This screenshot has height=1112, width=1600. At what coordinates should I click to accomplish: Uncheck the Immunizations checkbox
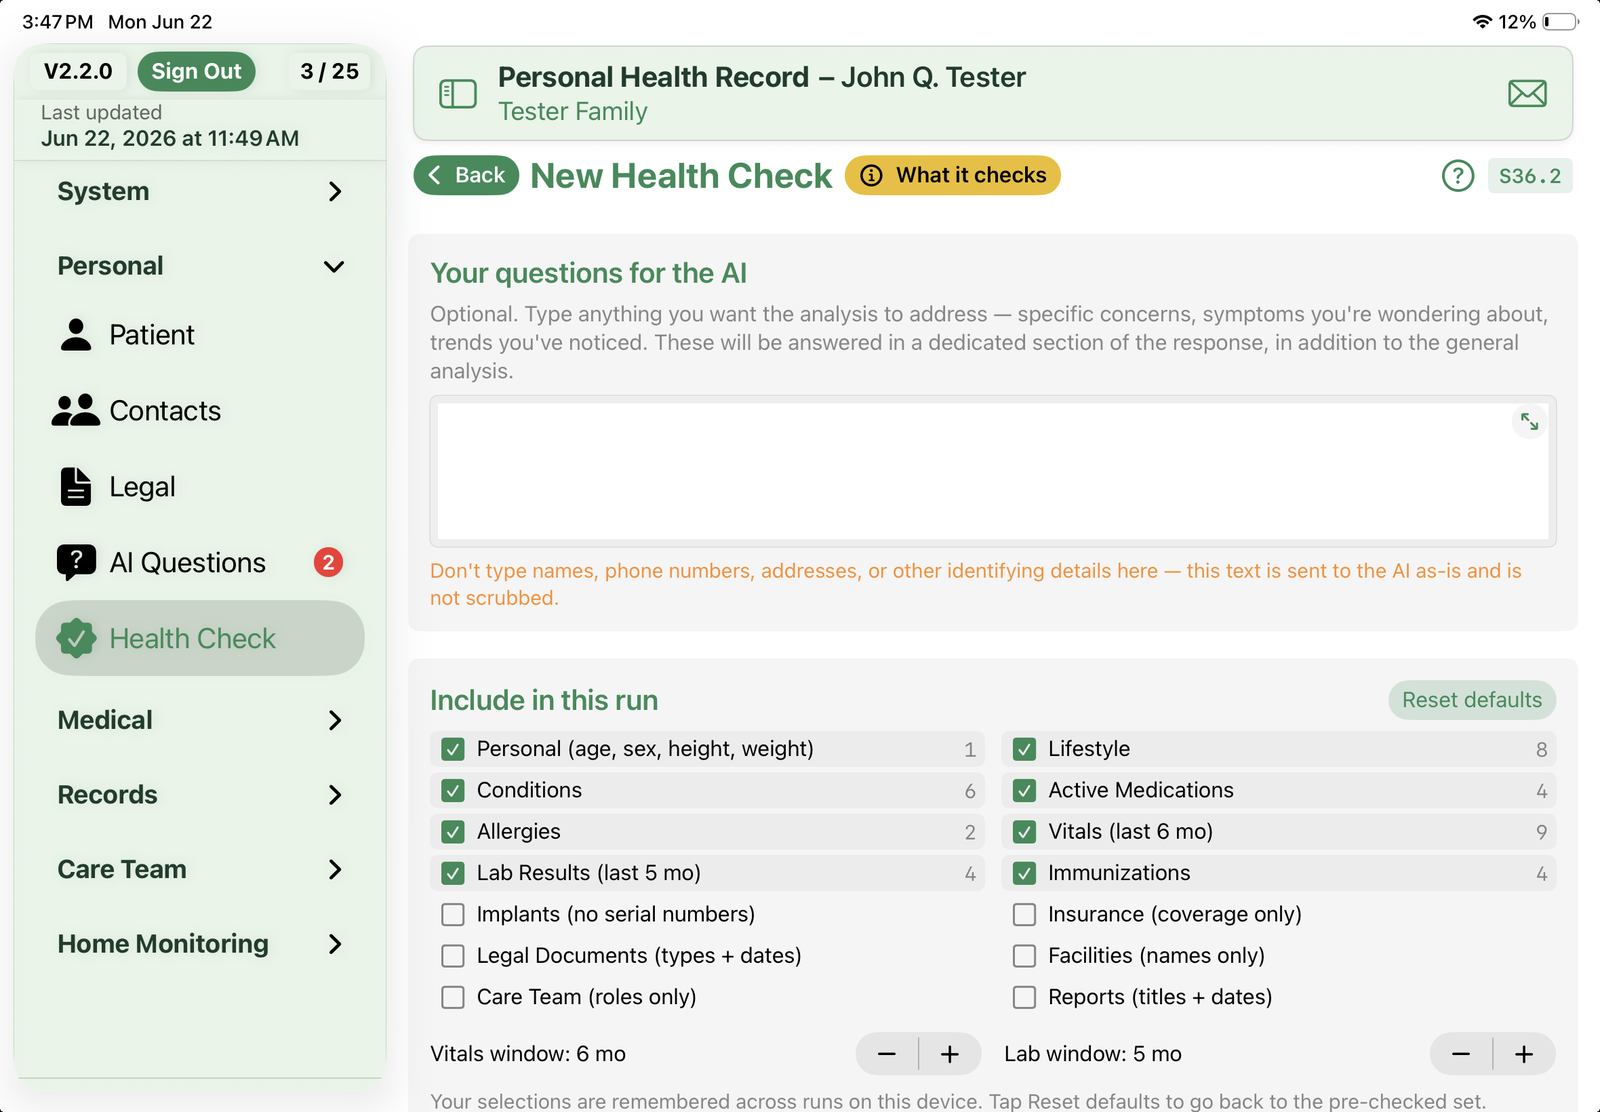tap(1024, 873)
